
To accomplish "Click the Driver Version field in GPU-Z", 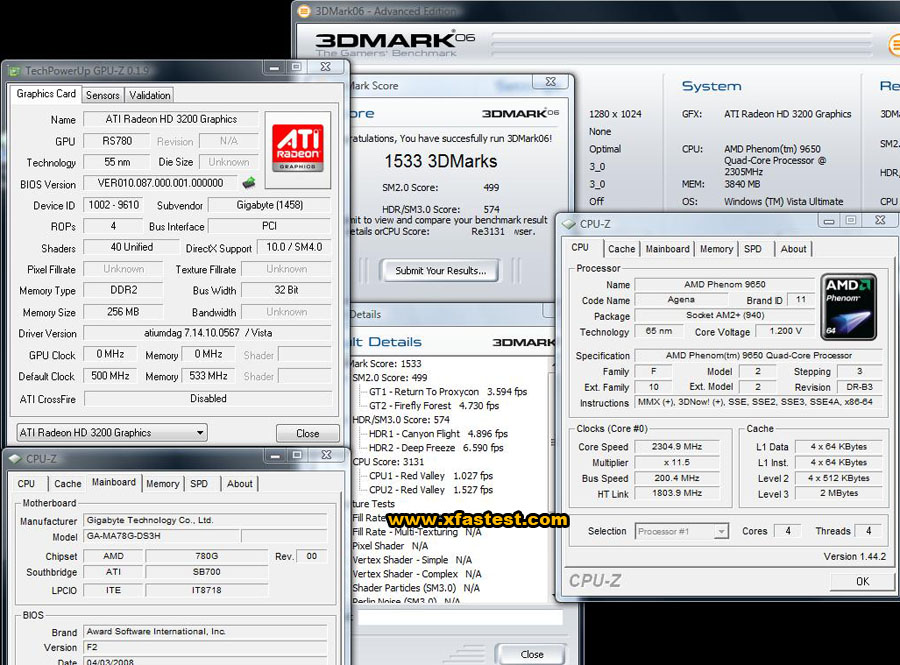I will (x=208, y=333).
